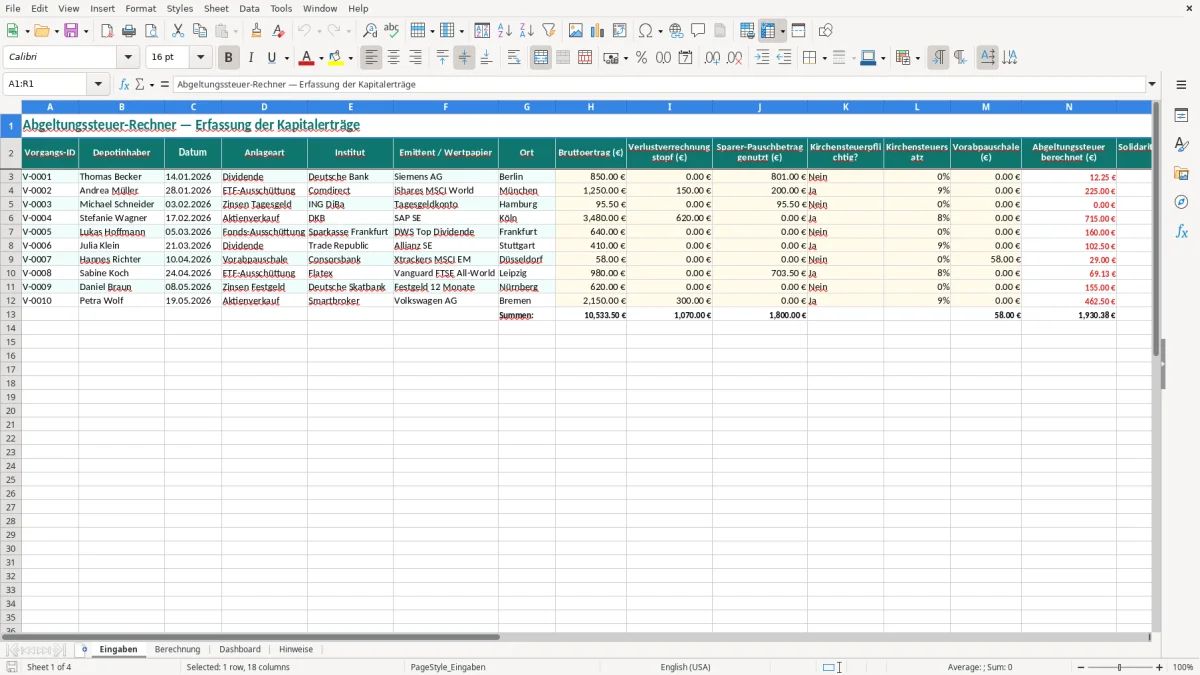The width and height of the screenshot is (1200, 675).
Task: Format as percent
Action: point(642,58)
